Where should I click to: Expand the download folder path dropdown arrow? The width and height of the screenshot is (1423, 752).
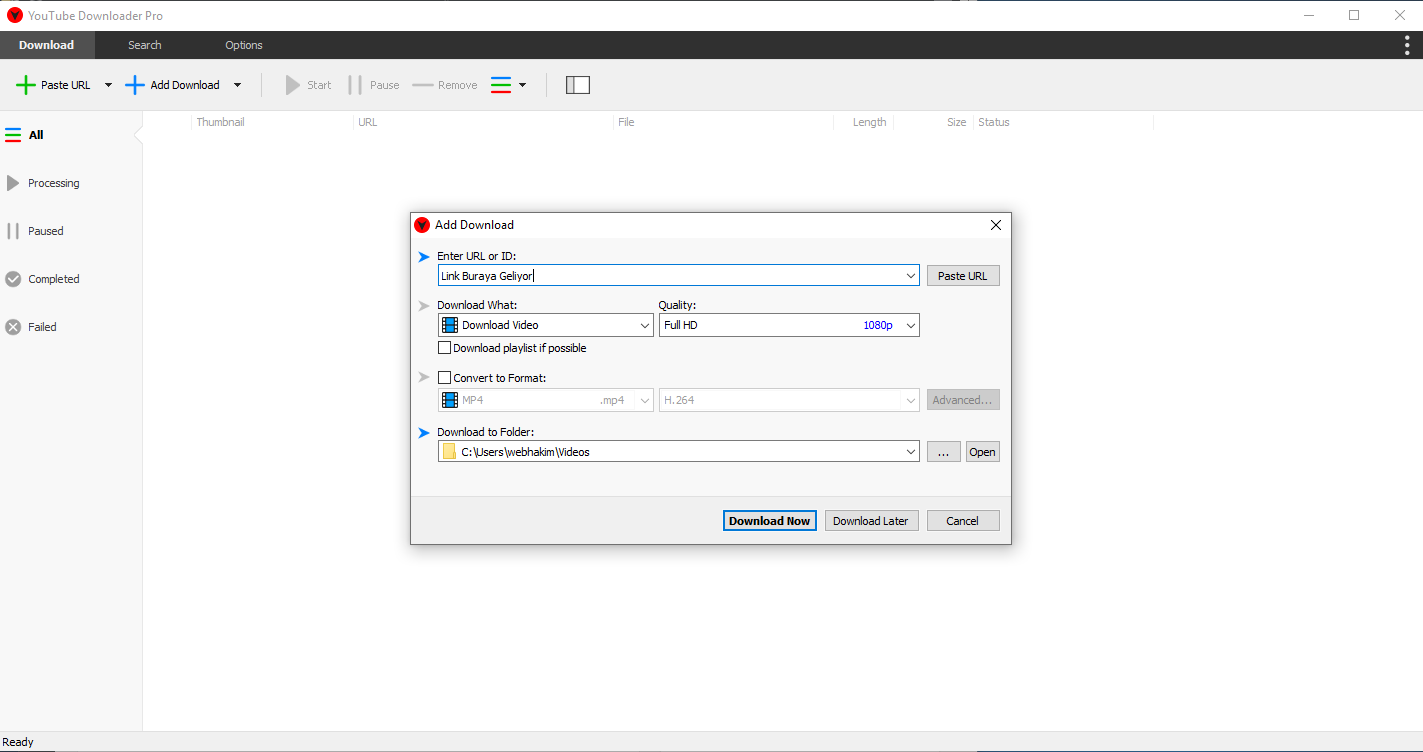click(910, 452)
